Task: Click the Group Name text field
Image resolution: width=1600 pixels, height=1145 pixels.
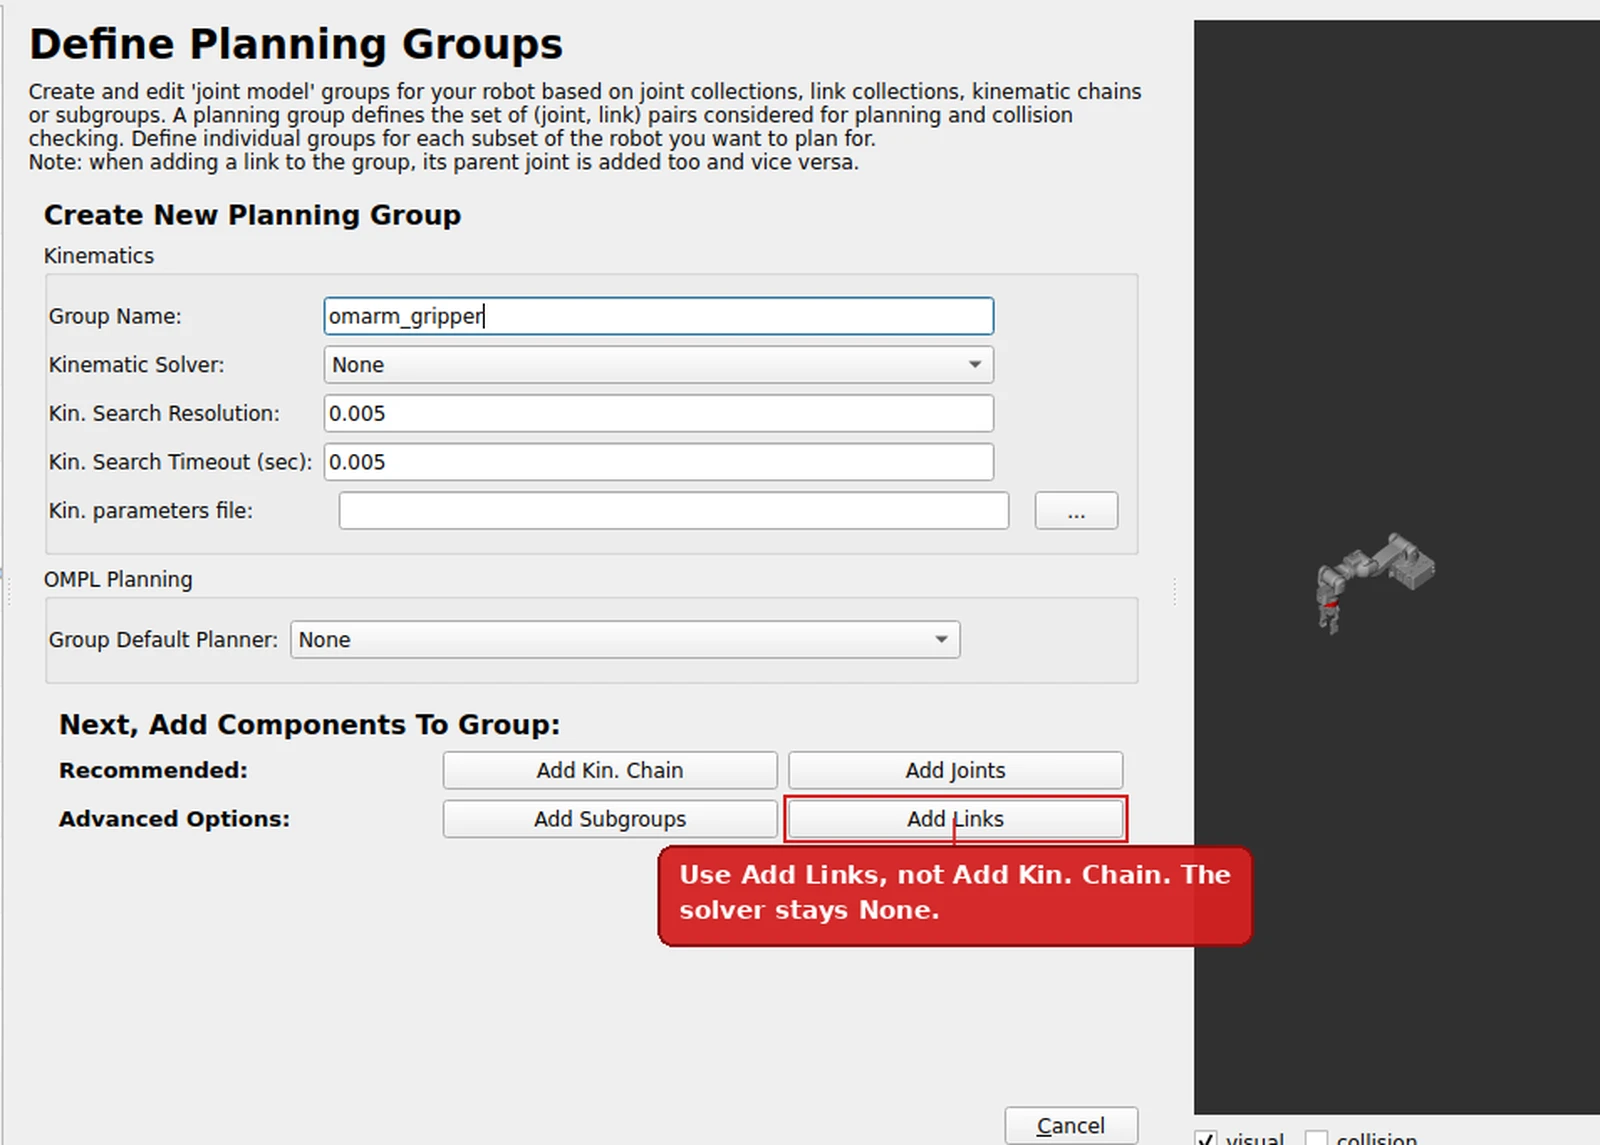Action: pyautogui.click(x=658, y=316)
